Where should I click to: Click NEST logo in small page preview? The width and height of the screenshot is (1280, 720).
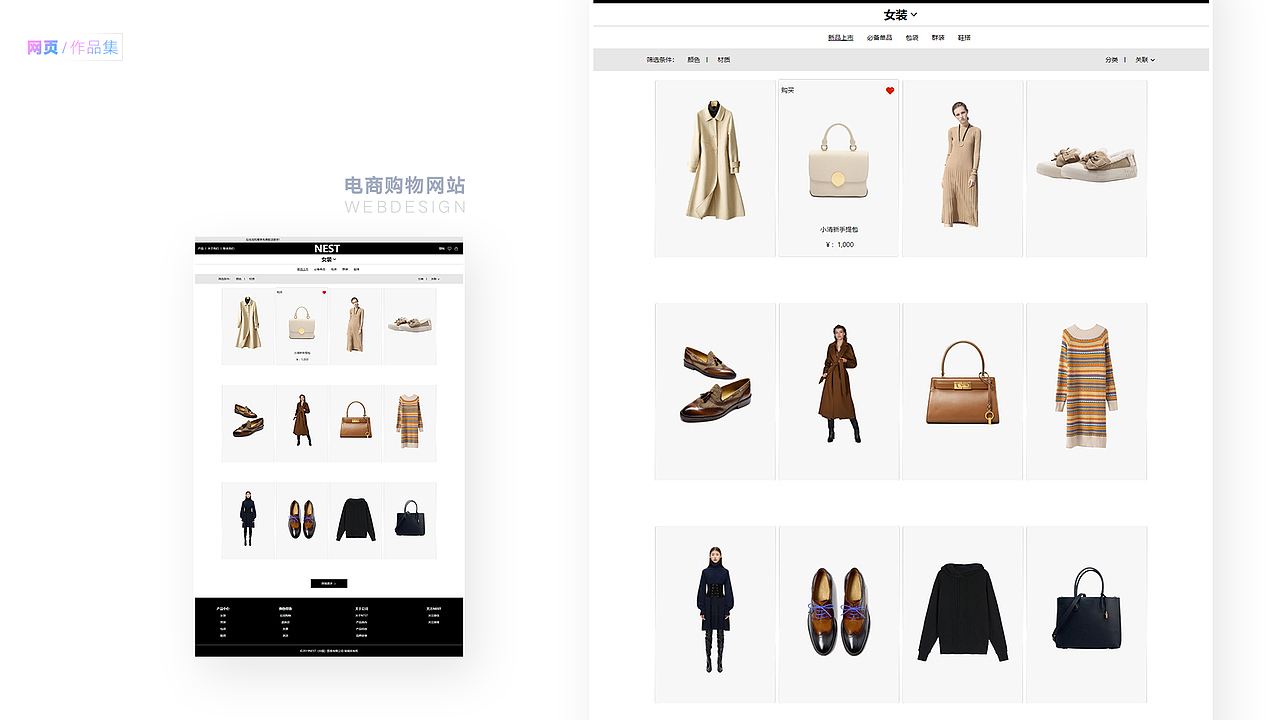click(x=327, y=248)
